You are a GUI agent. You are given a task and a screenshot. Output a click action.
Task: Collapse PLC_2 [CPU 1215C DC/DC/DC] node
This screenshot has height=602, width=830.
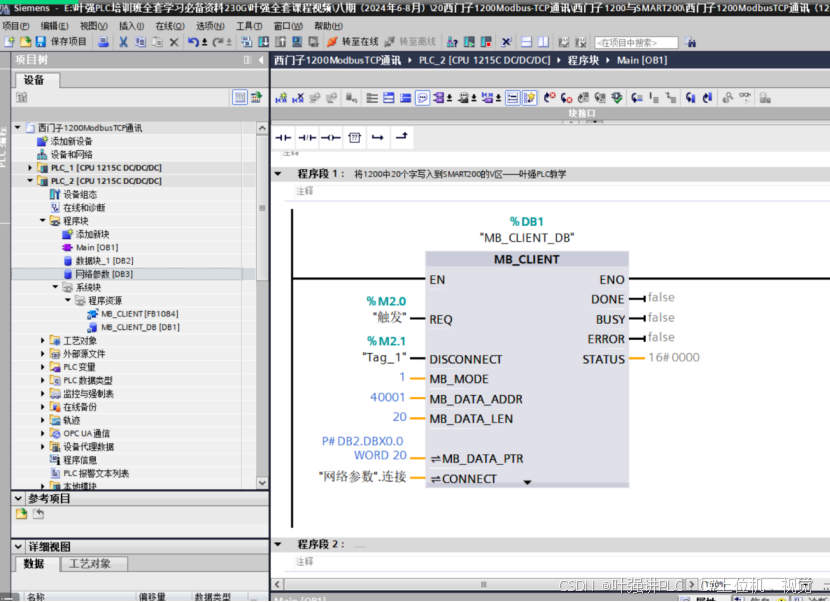click(x=30, y=181)
